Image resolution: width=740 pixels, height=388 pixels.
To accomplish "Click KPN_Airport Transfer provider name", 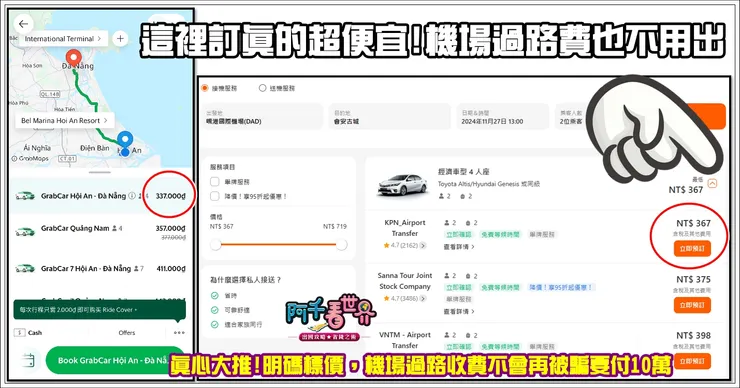I will (x=405, y=228).
